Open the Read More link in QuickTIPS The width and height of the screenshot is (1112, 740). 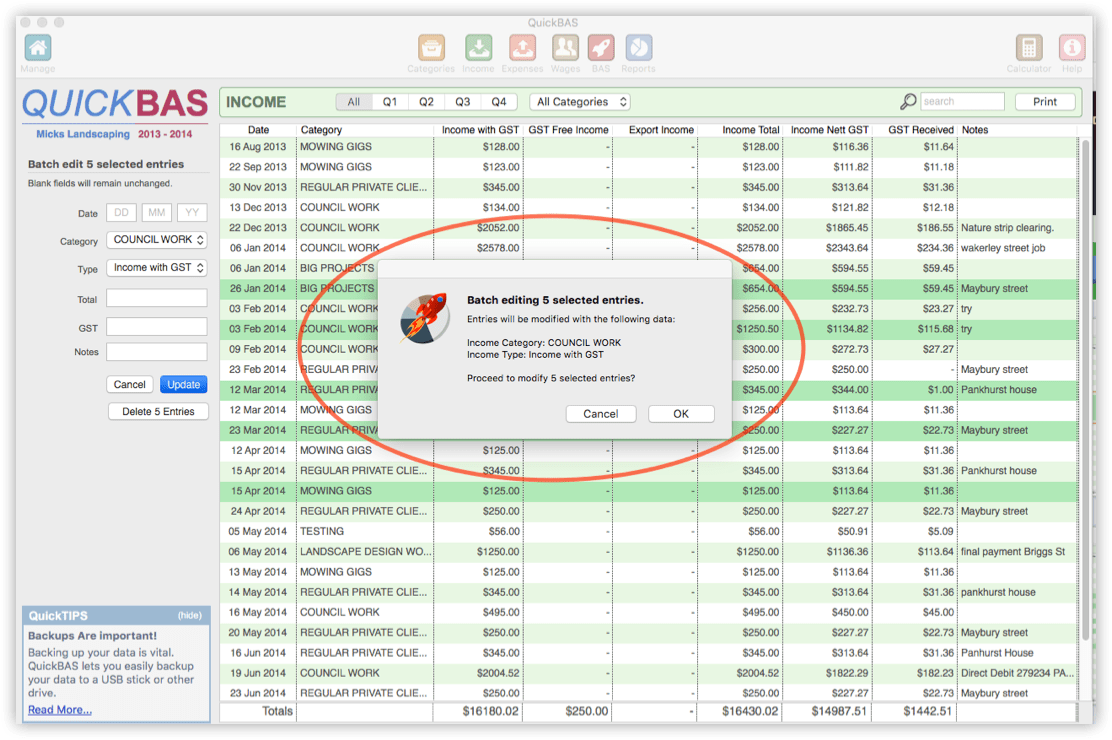(x=59, y=709)
